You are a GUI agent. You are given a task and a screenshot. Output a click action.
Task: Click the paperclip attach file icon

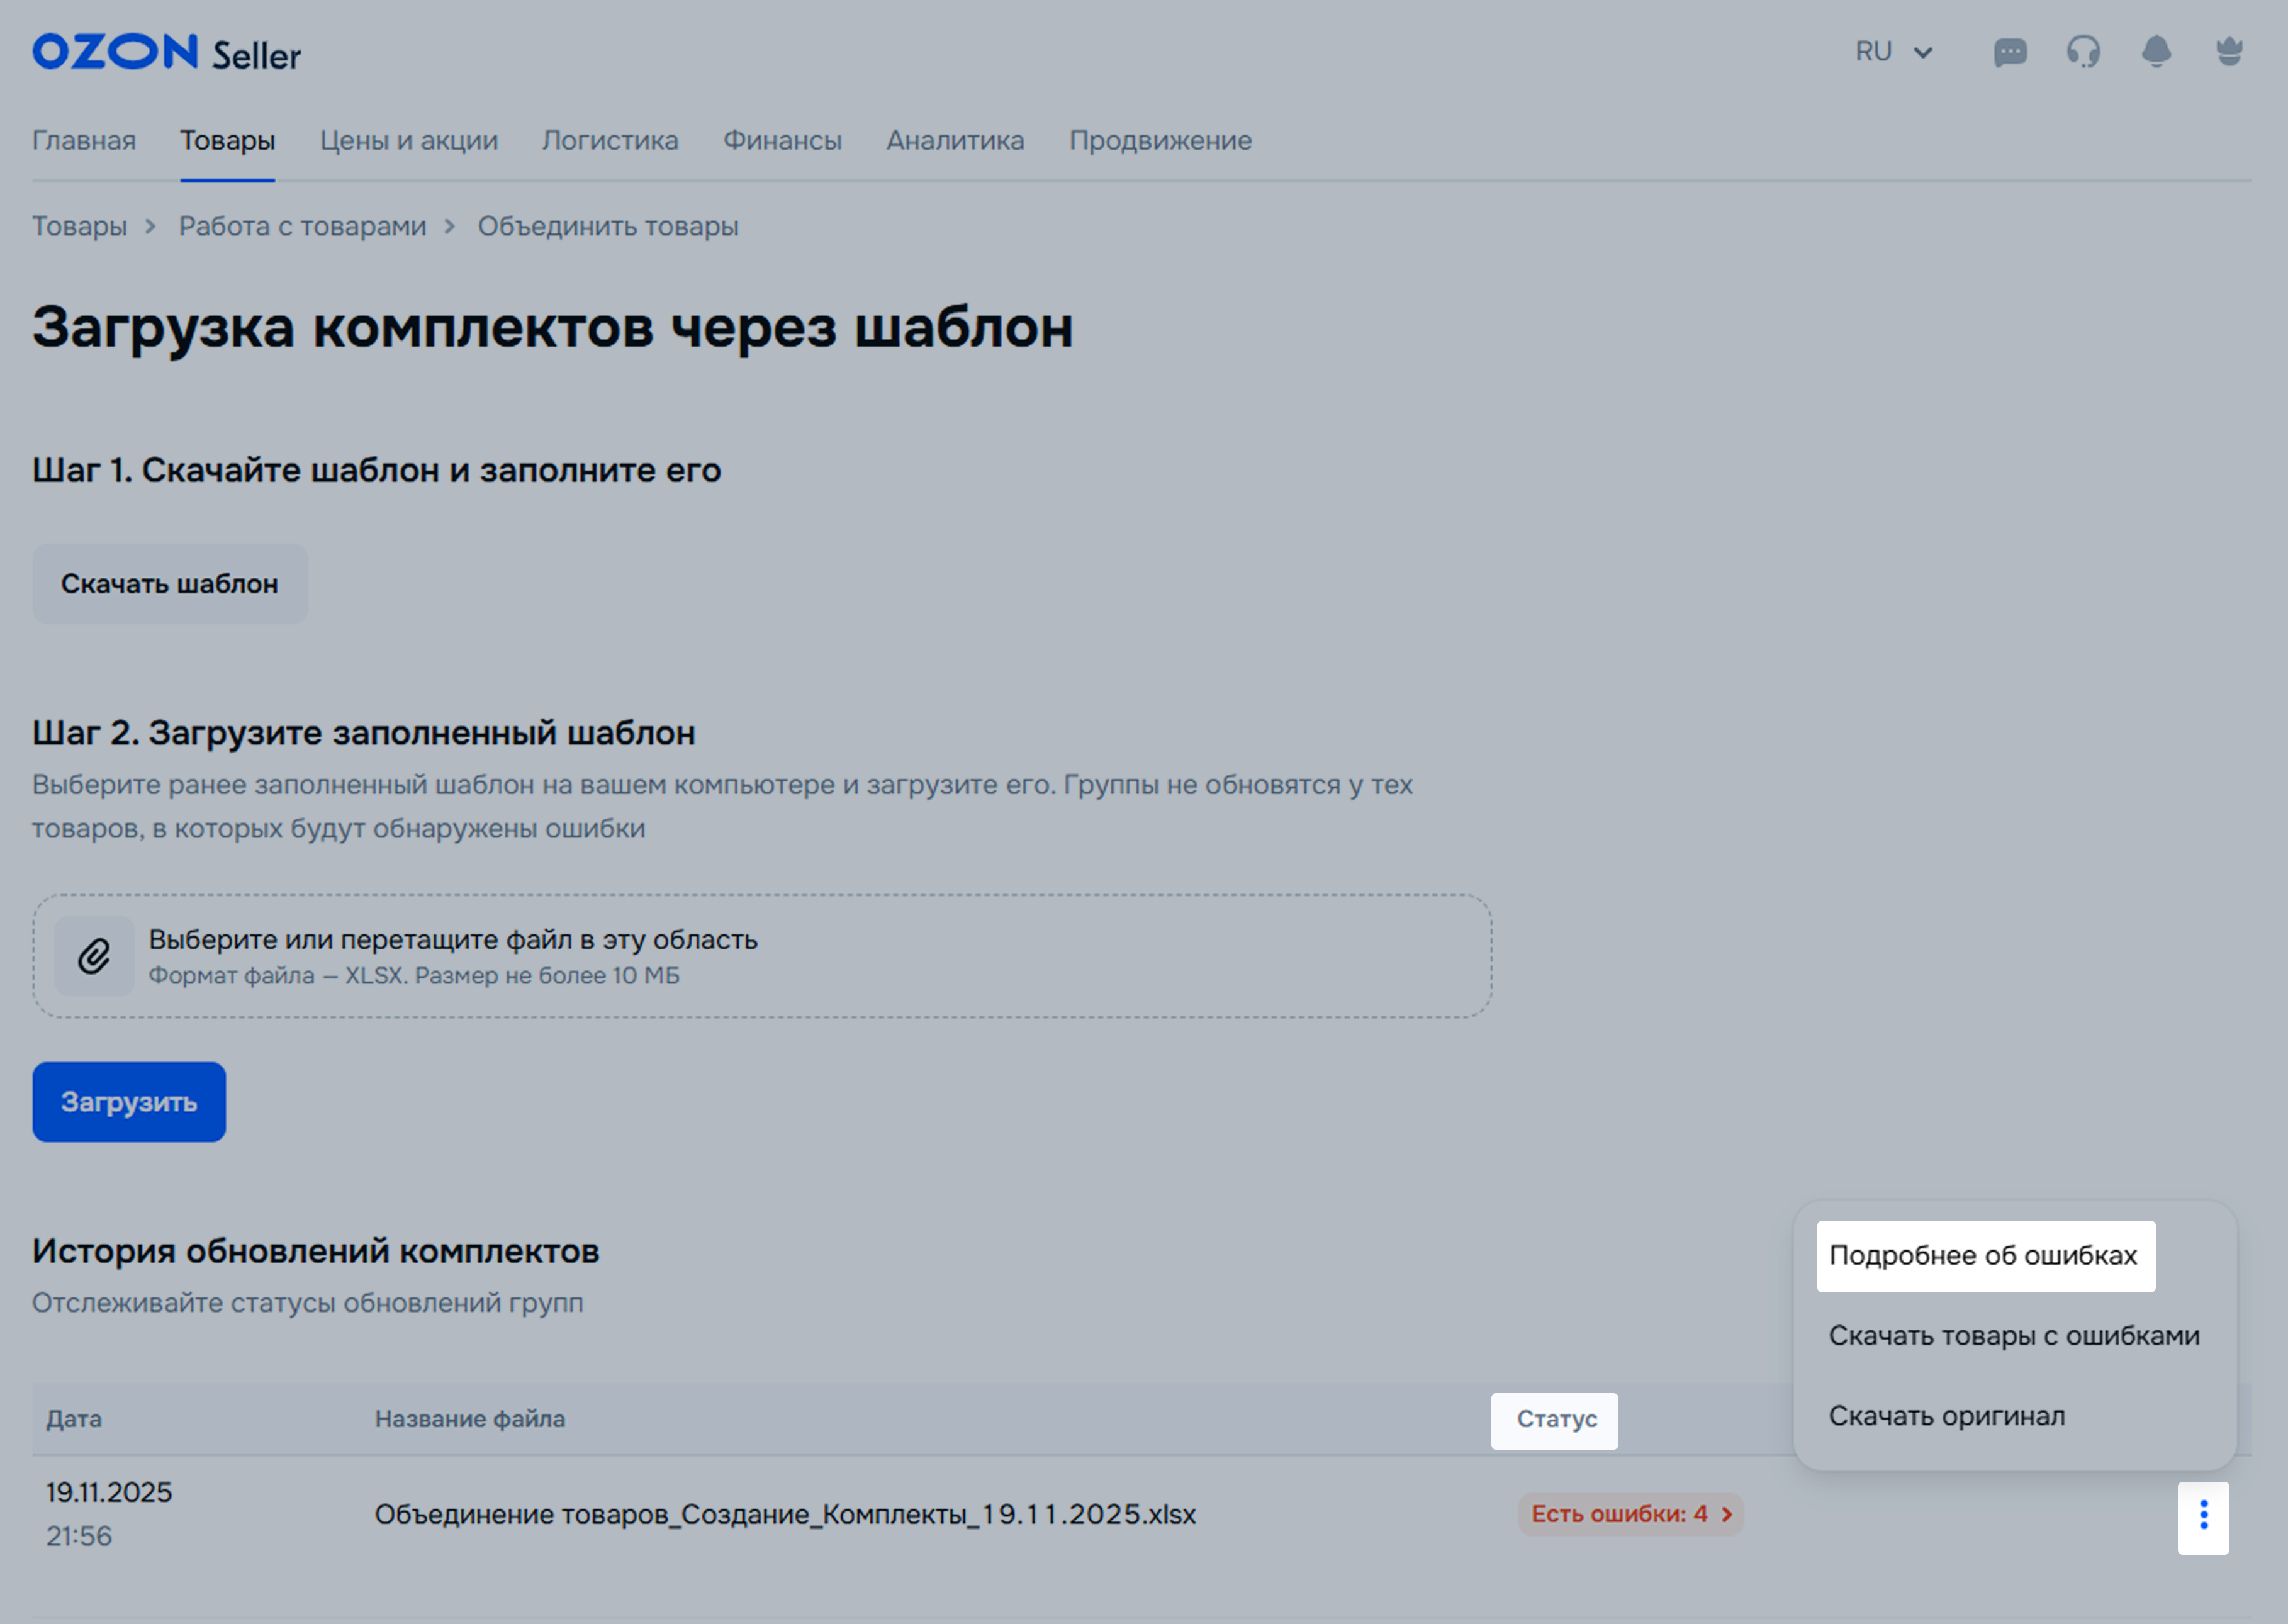94,956
